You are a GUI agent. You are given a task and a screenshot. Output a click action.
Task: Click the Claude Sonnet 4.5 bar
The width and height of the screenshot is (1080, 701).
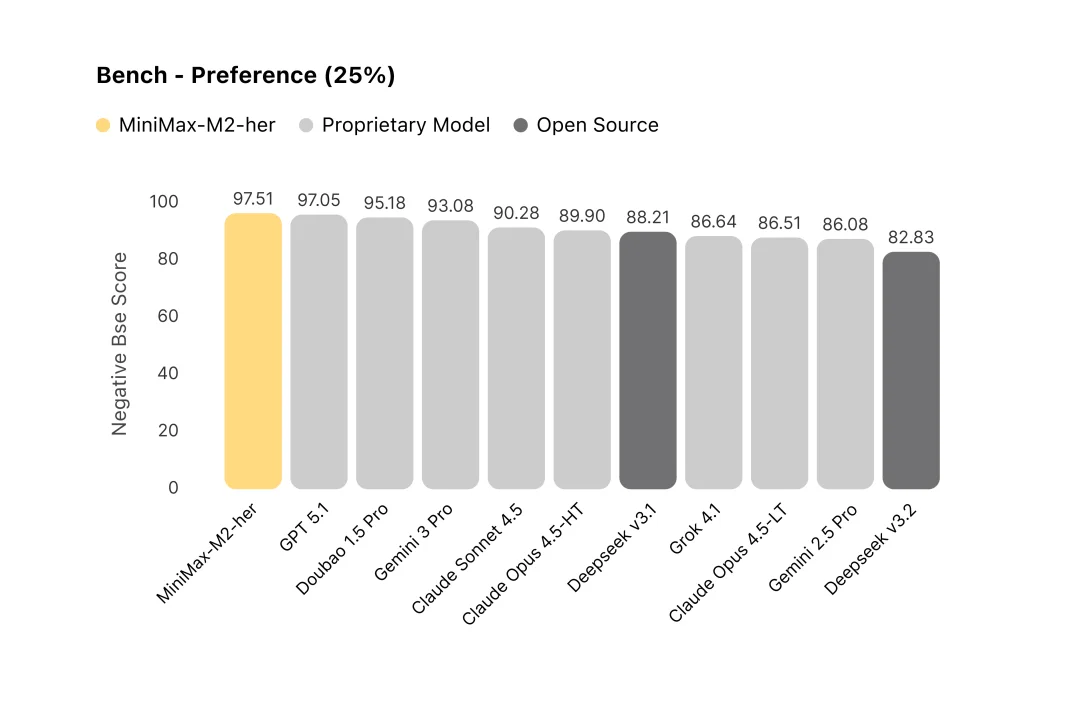[x=516, y=358]
